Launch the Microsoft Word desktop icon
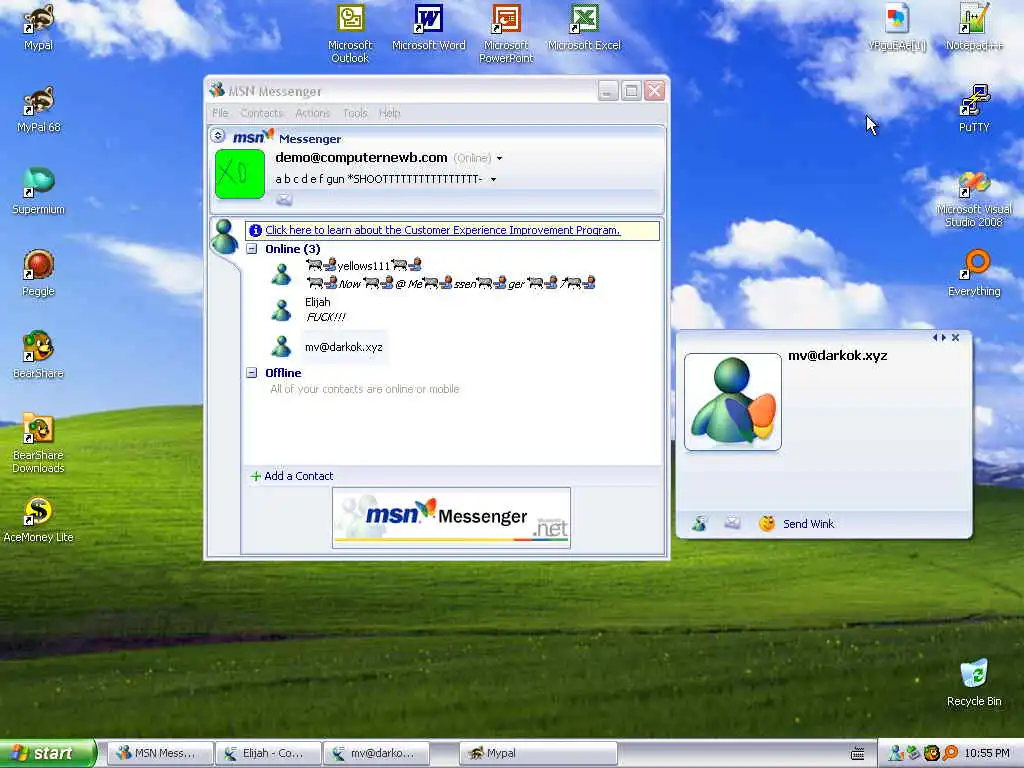This screenshot has width=1024, height=768. click(x=428, y=27)
